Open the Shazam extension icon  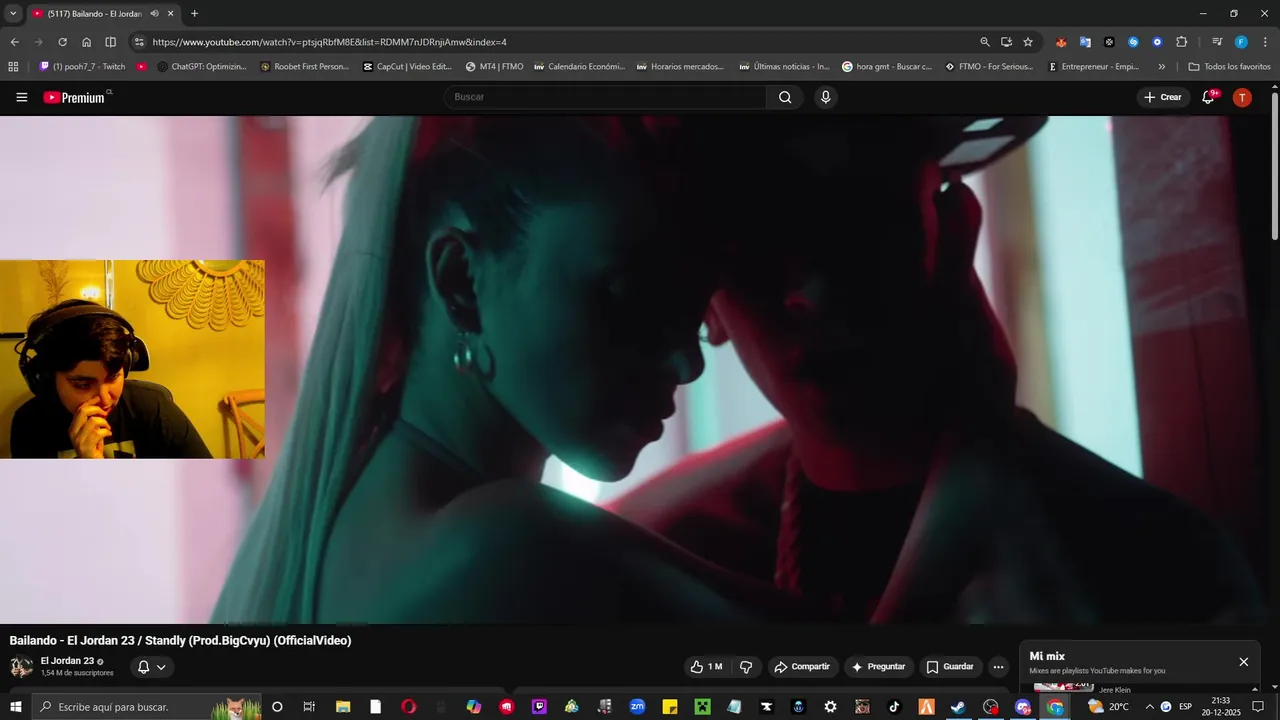pos(1133,42)
